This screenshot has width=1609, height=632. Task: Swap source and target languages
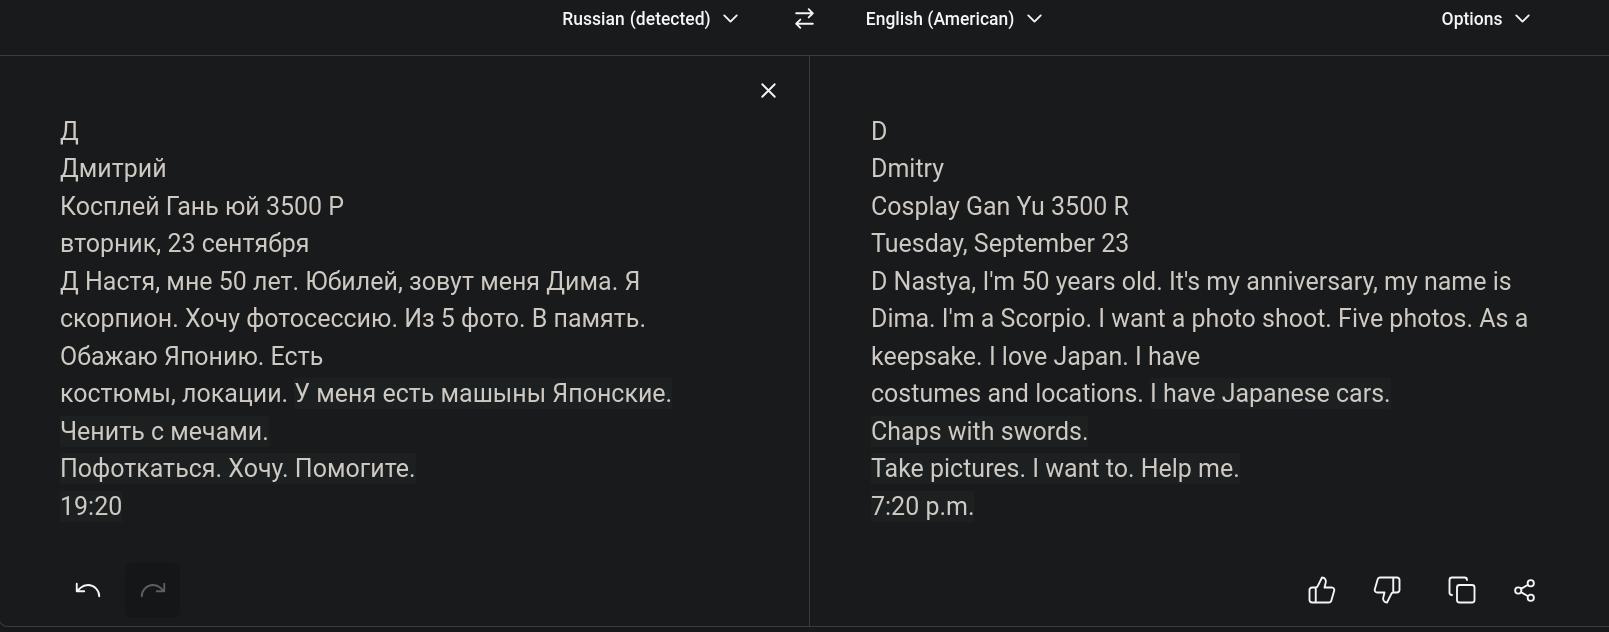(804, 19)
